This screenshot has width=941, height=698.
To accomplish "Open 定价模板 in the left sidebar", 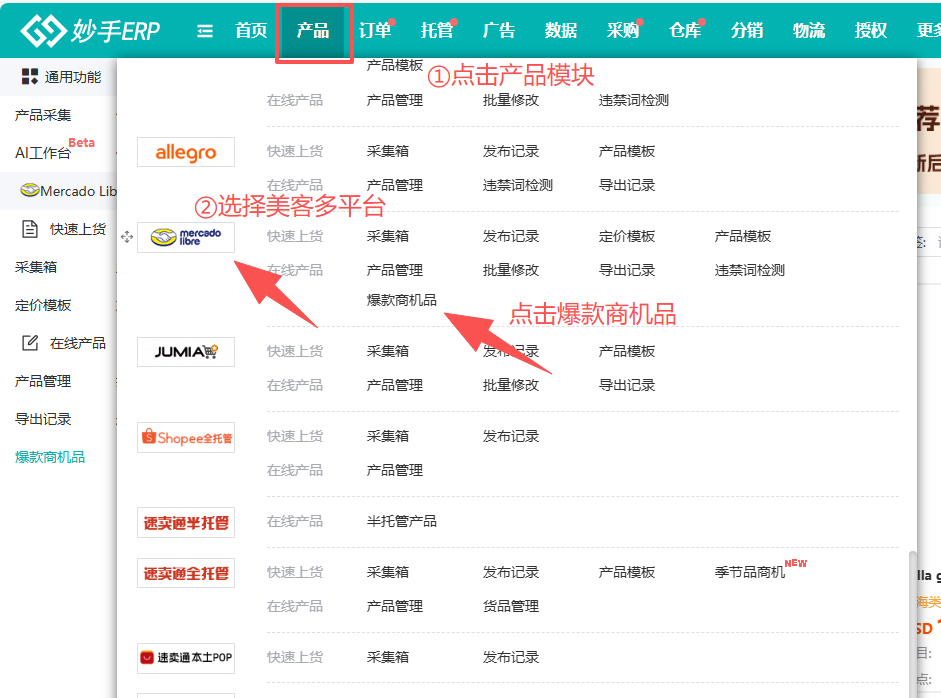I will coord(43,305).
